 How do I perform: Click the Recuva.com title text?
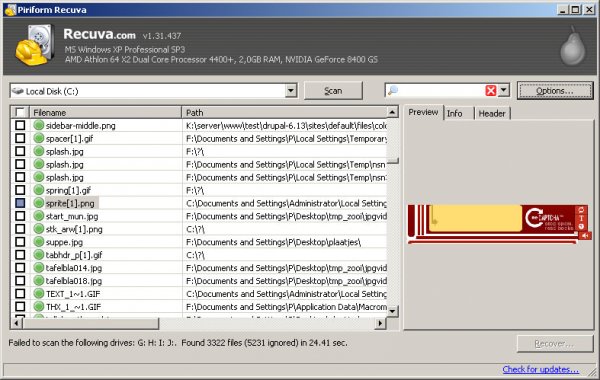(99, 34)
